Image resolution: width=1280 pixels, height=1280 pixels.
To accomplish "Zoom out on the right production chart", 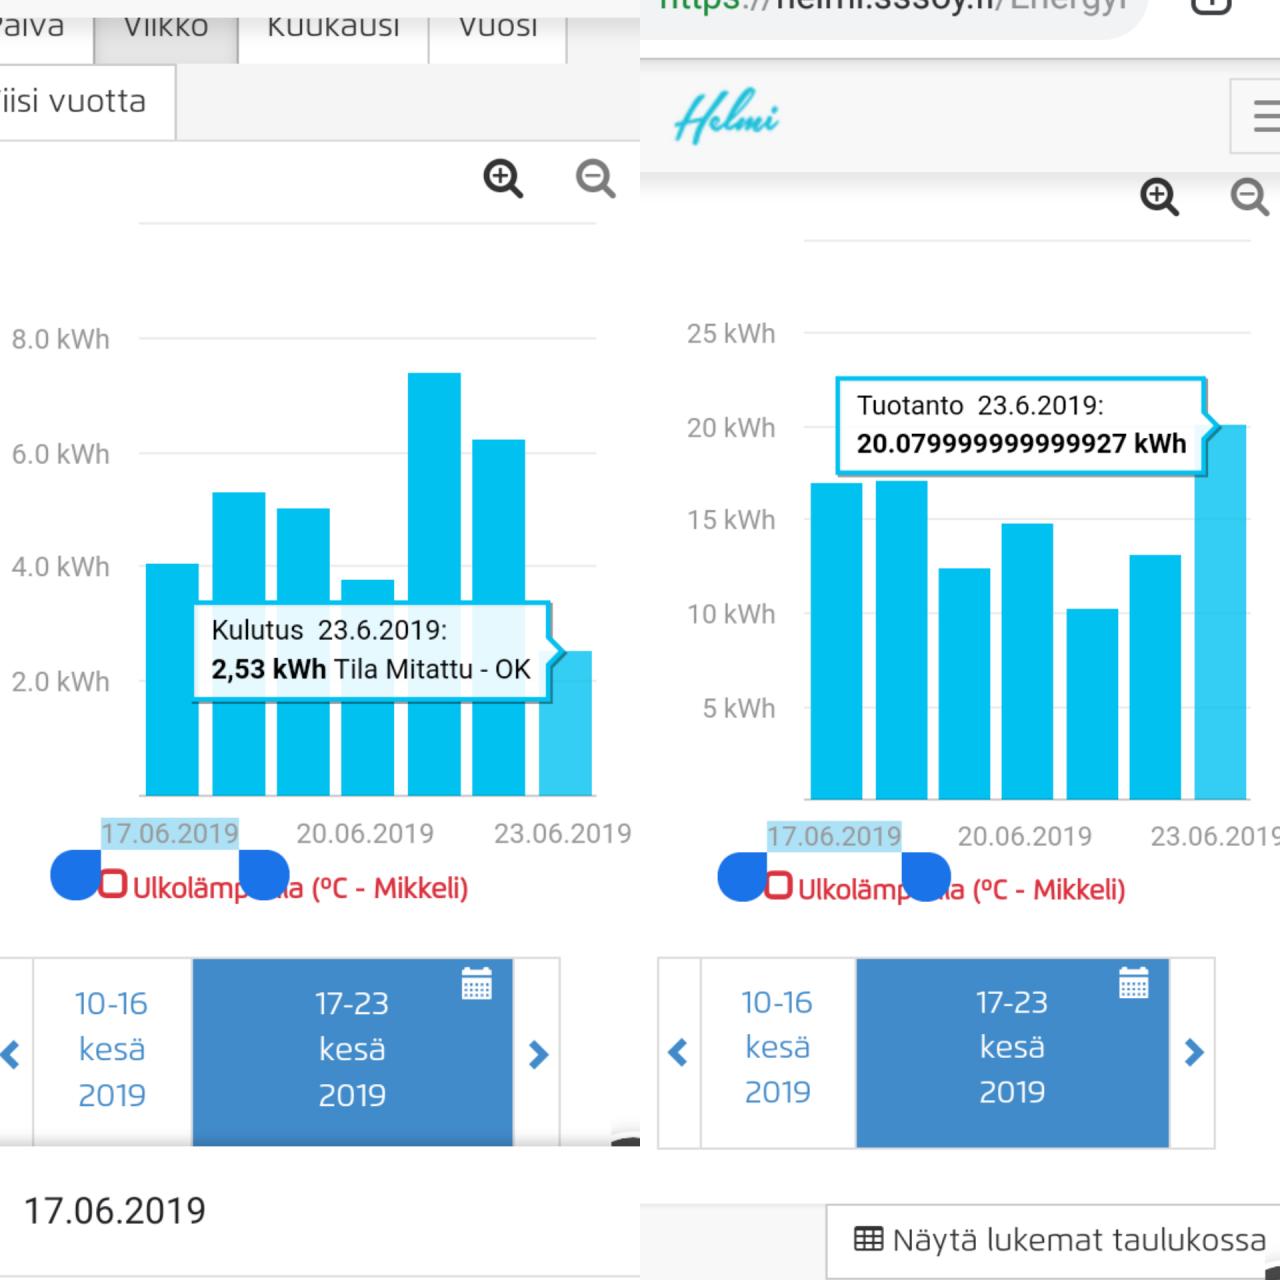I will [x=1249, y=196].
